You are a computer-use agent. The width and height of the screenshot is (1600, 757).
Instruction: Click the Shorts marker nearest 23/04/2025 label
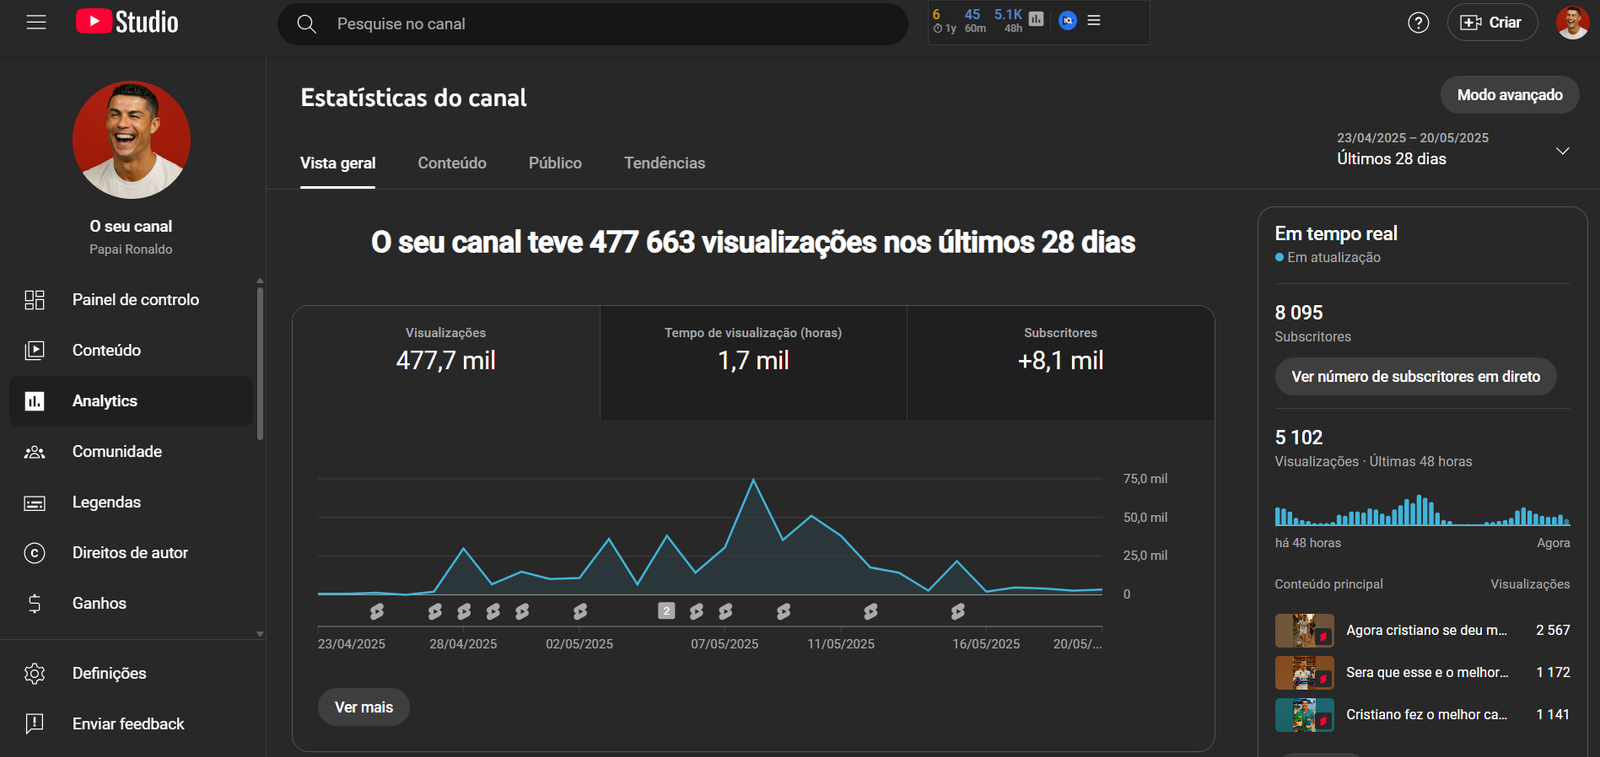pos(377,611)
